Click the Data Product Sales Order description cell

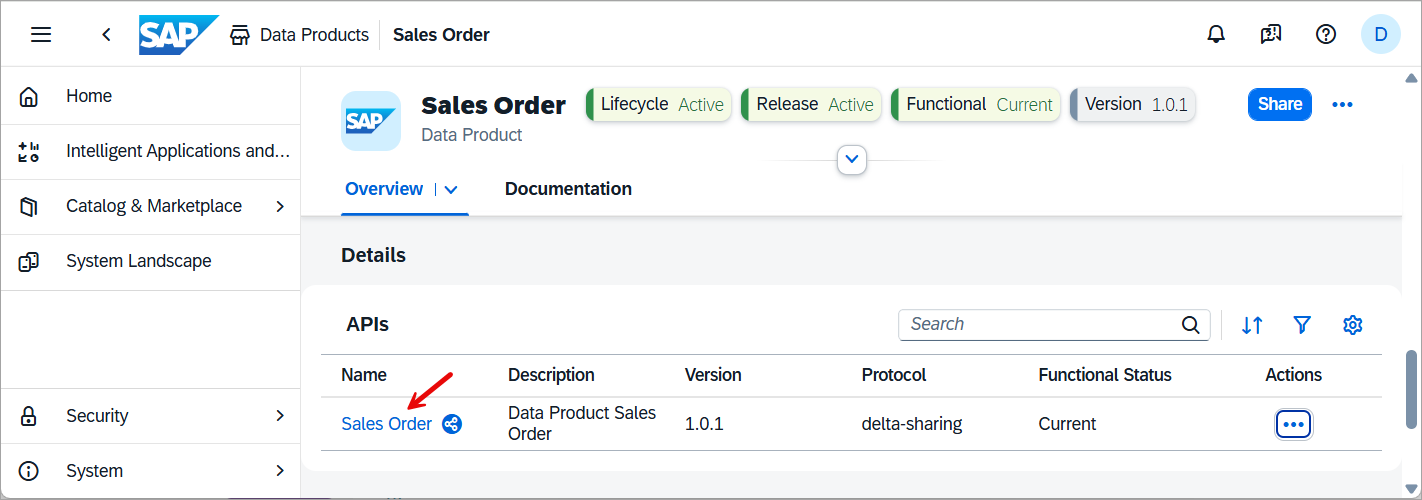[582, 424]
